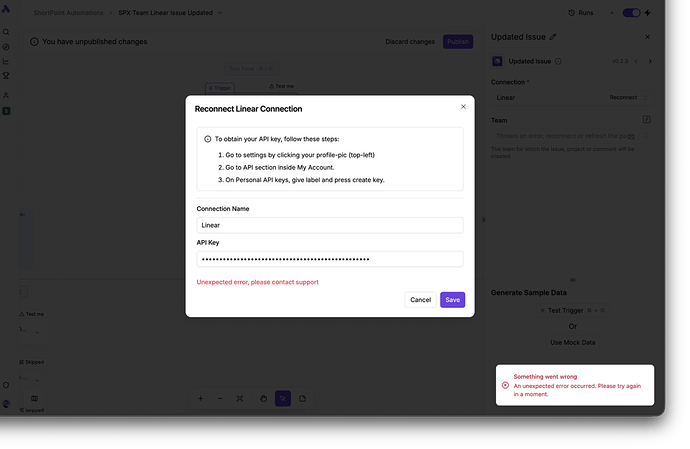Click the info icon in unpublished changes banner
Screen dimensions: 690x449
tap(34, 42)
